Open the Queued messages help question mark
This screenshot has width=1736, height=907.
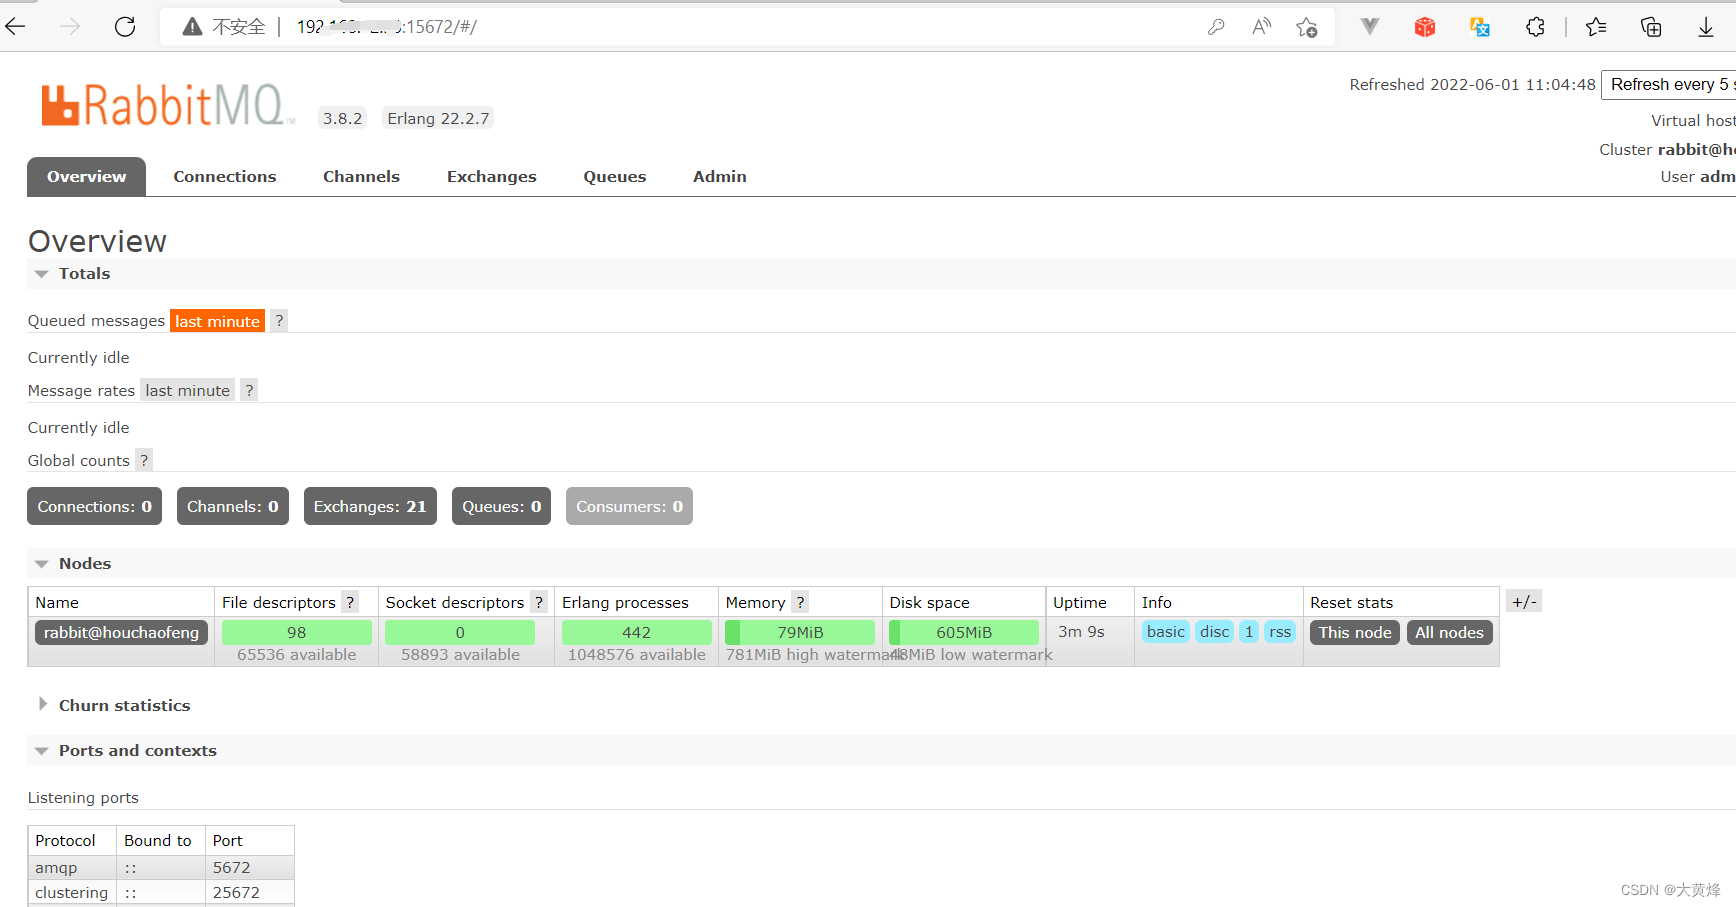[279, 321]
